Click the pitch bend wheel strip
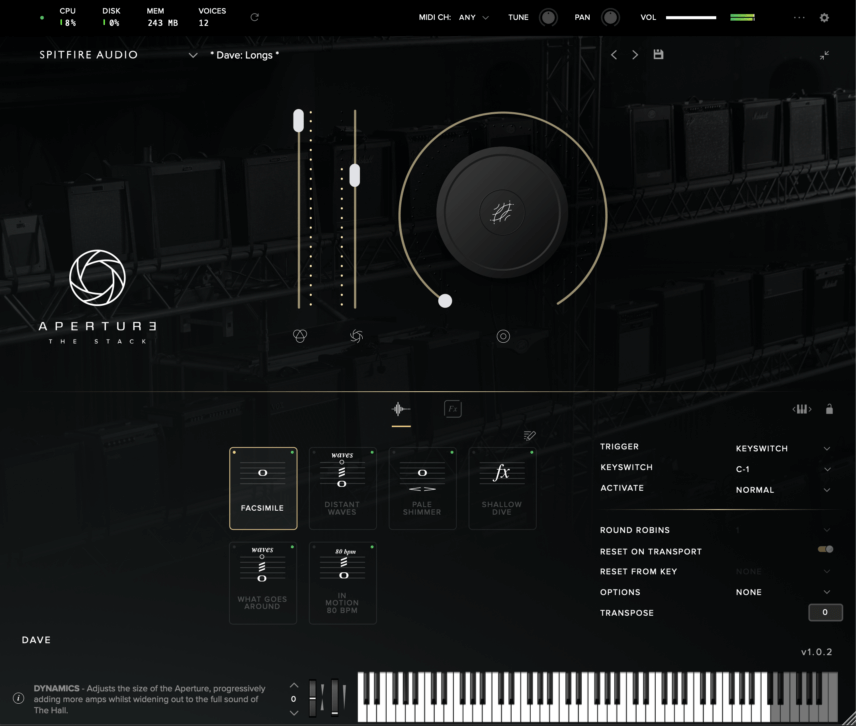 click(x=313, y=698)
